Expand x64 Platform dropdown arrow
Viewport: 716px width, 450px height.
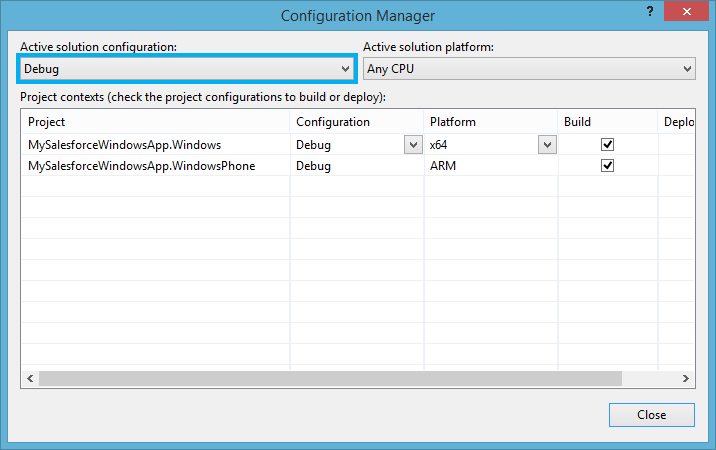[x=547, y=145]
